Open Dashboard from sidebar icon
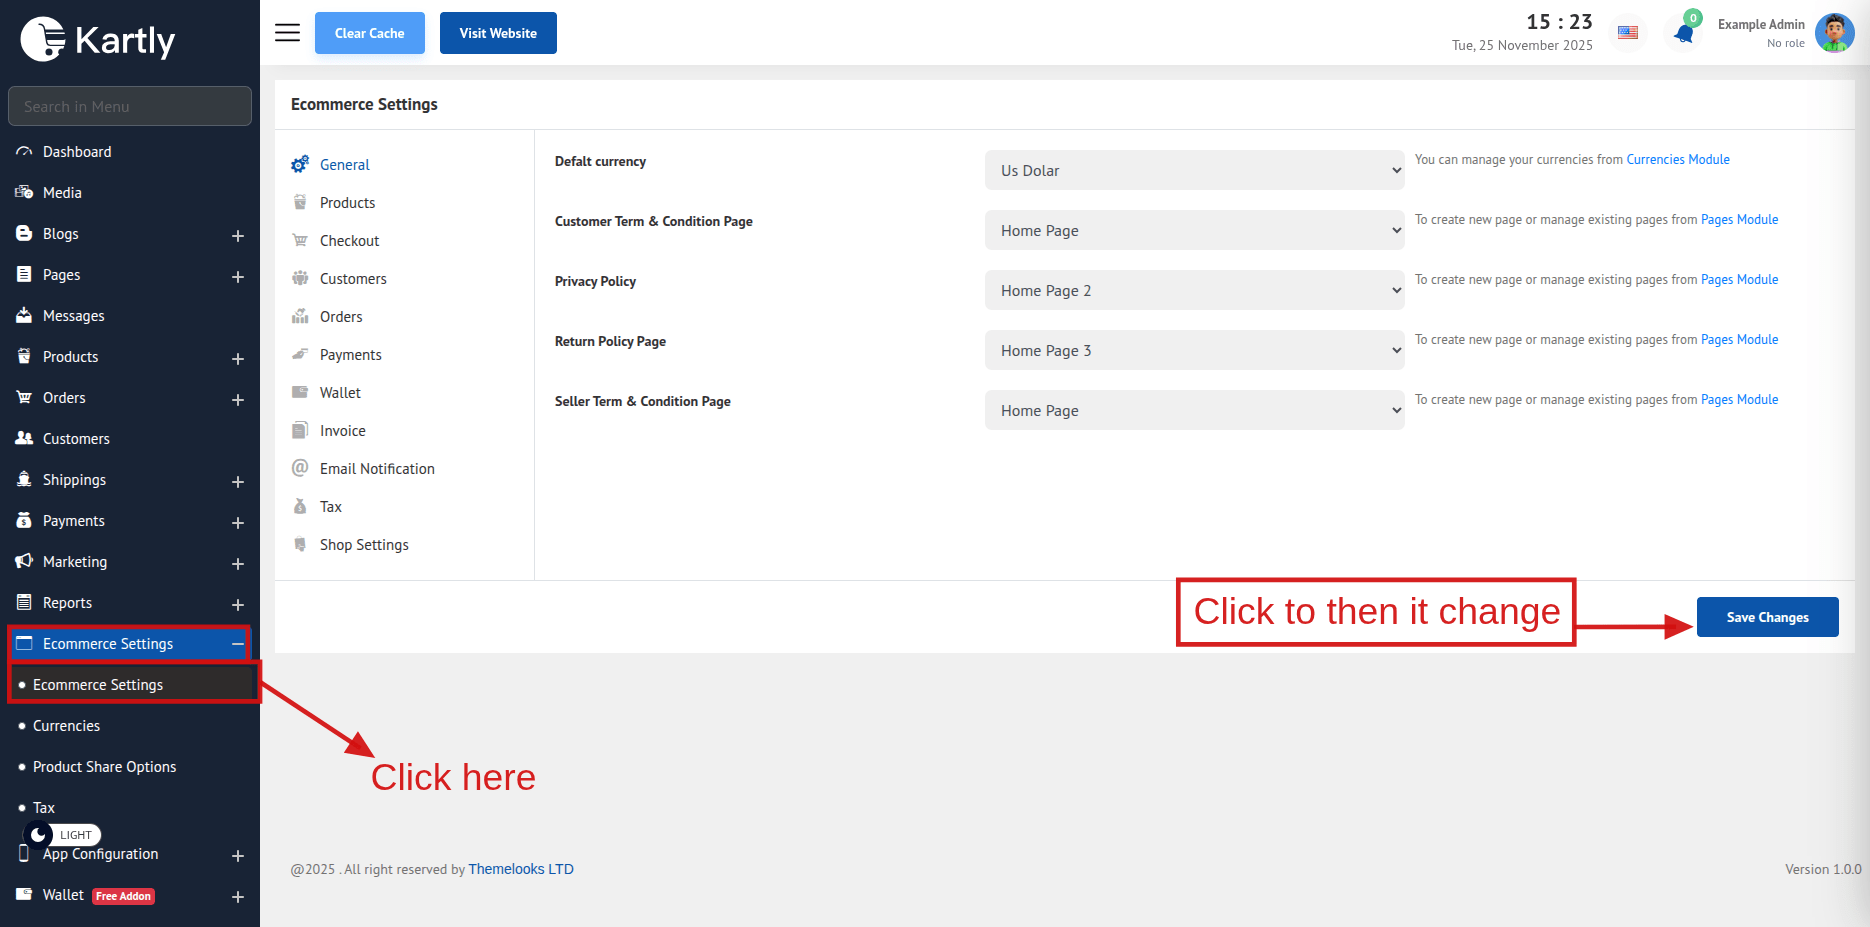The image size is (1870, 927). click(x=24, y=152)
